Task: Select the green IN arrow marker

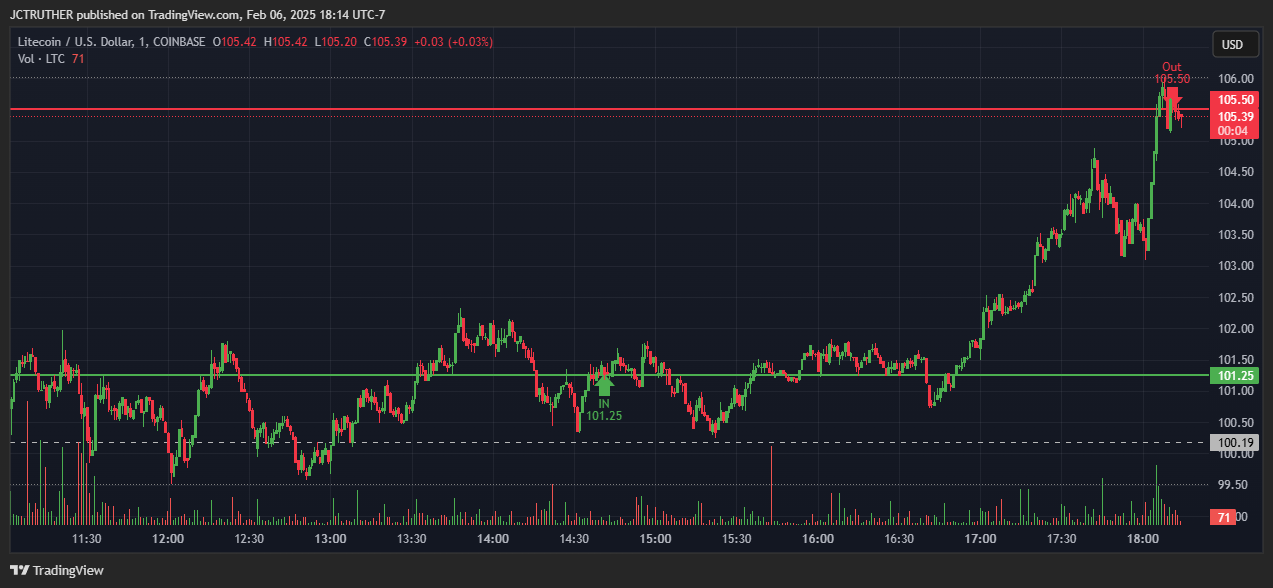Action: pos(604,385)
